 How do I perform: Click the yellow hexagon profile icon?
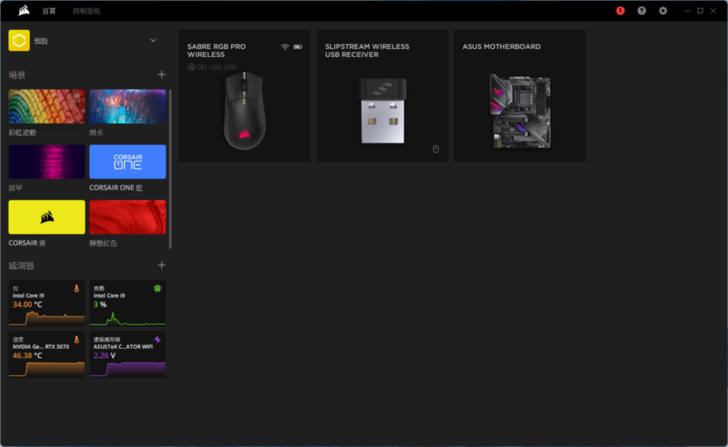(x=18, y=40)
